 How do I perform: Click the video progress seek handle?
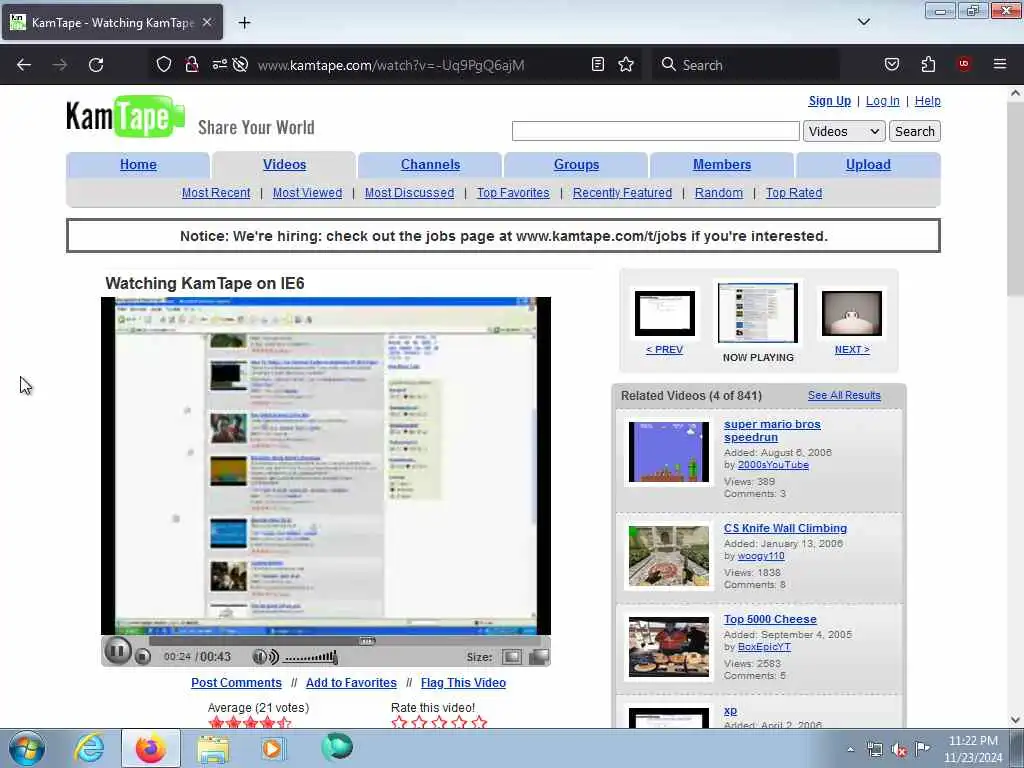pyautogui.click(x=367, y=641)
